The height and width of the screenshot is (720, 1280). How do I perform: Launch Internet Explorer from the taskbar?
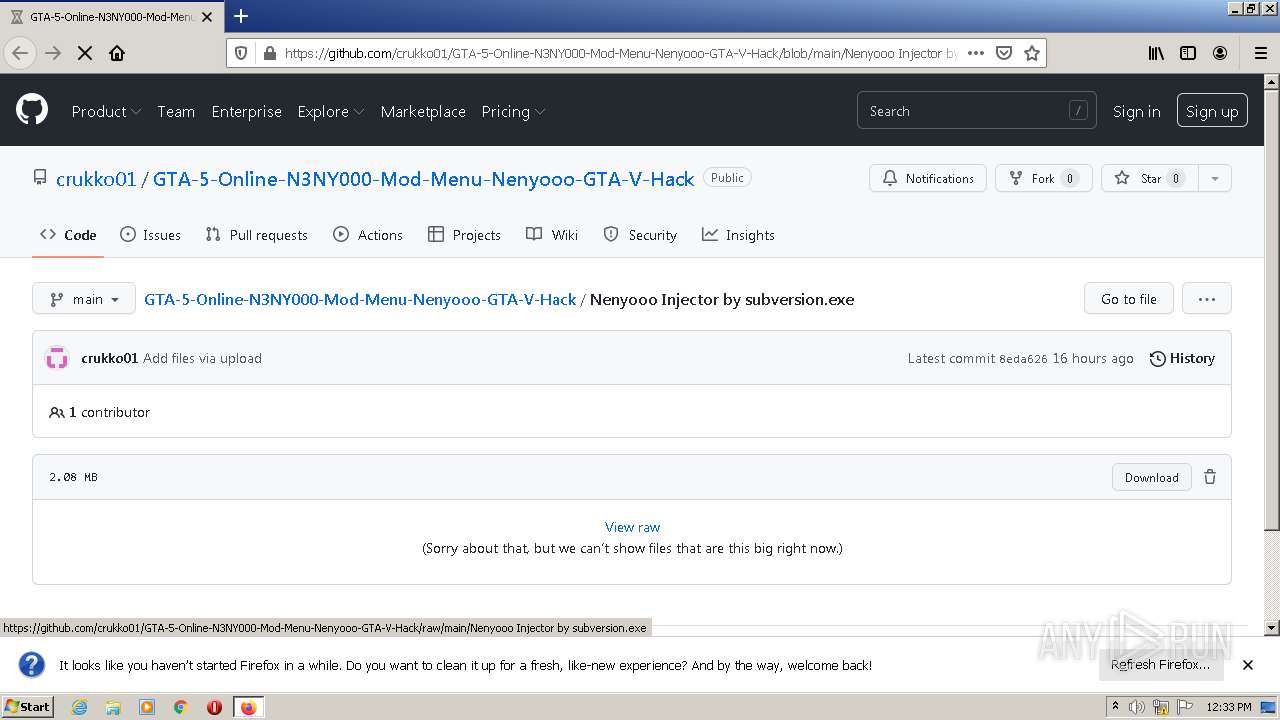[79, 707]
